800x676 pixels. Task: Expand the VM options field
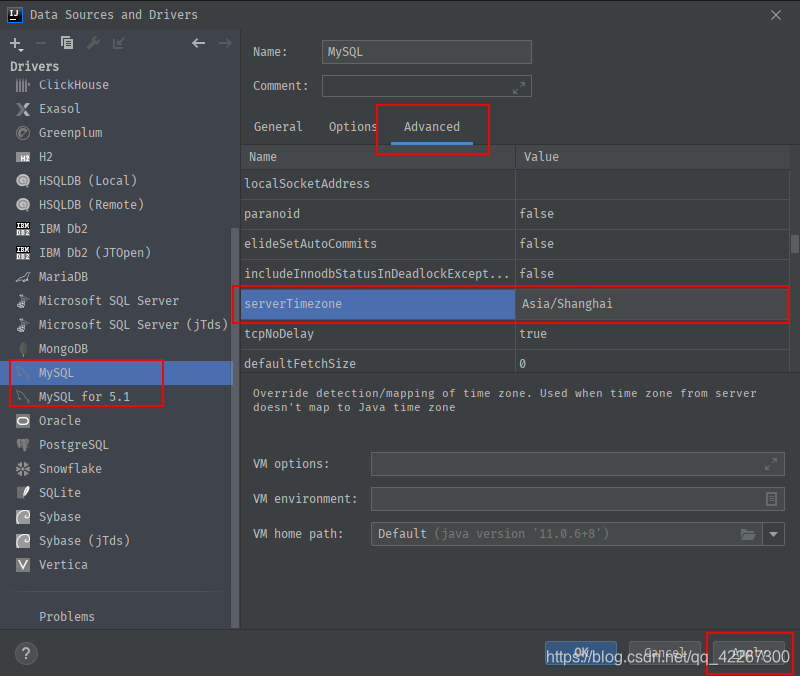click(x=770, y=464)
